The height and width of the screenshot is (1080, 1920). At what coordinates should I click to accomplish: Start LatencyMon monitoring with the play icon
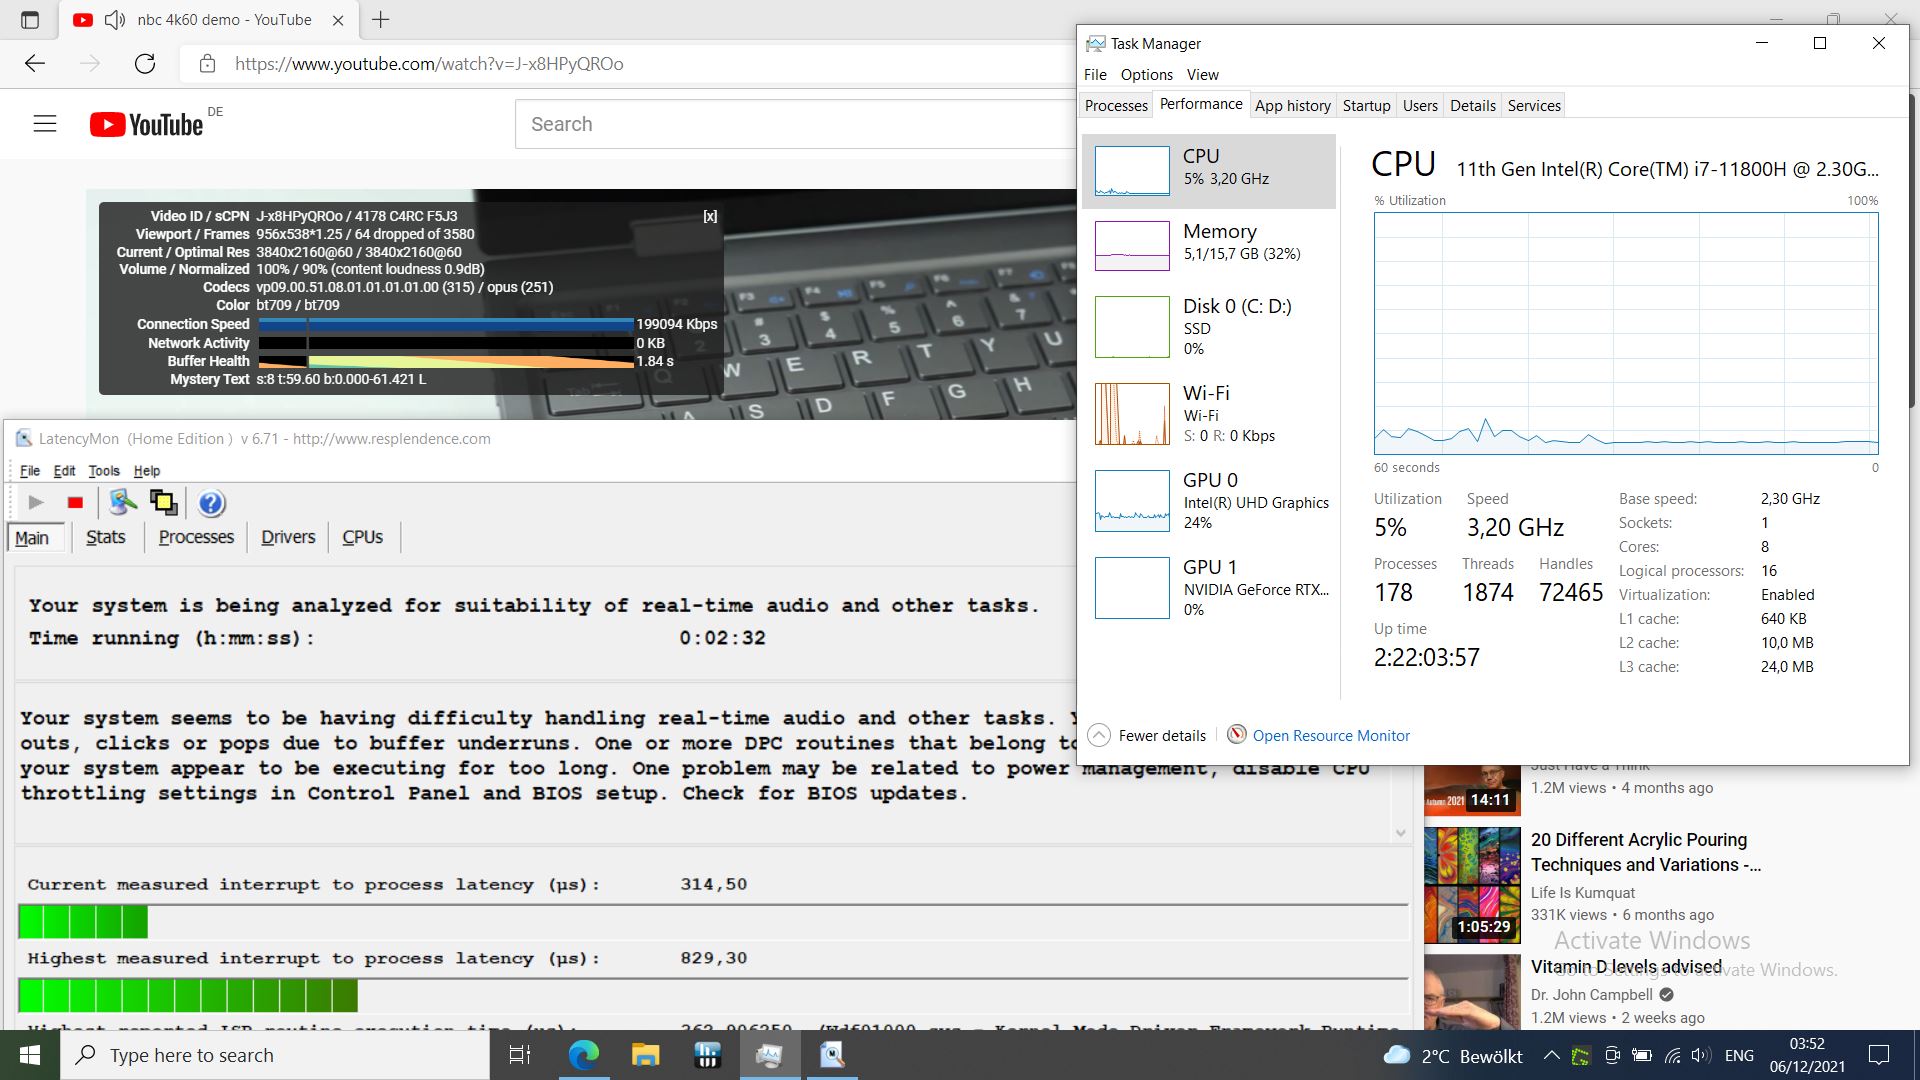[36, 502]
